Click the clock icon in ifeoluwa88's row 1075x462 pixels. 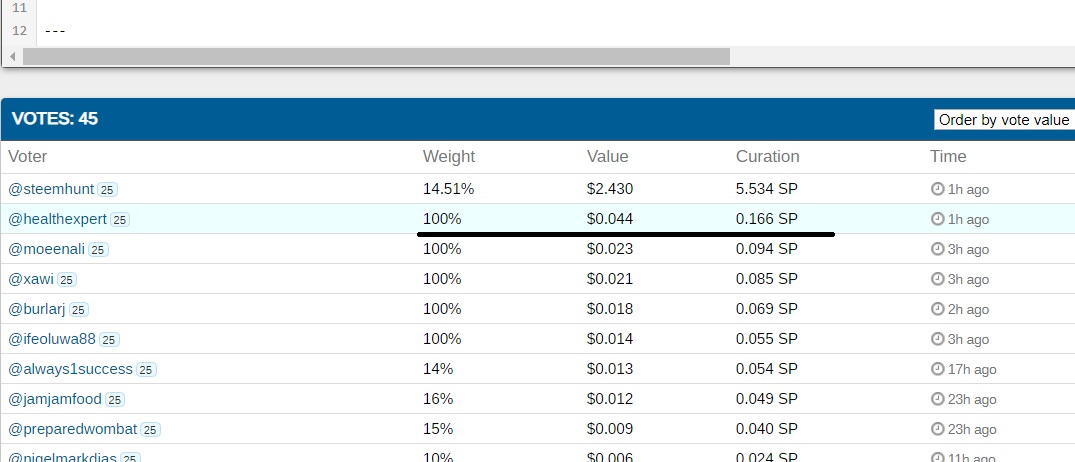pos(937,339)
